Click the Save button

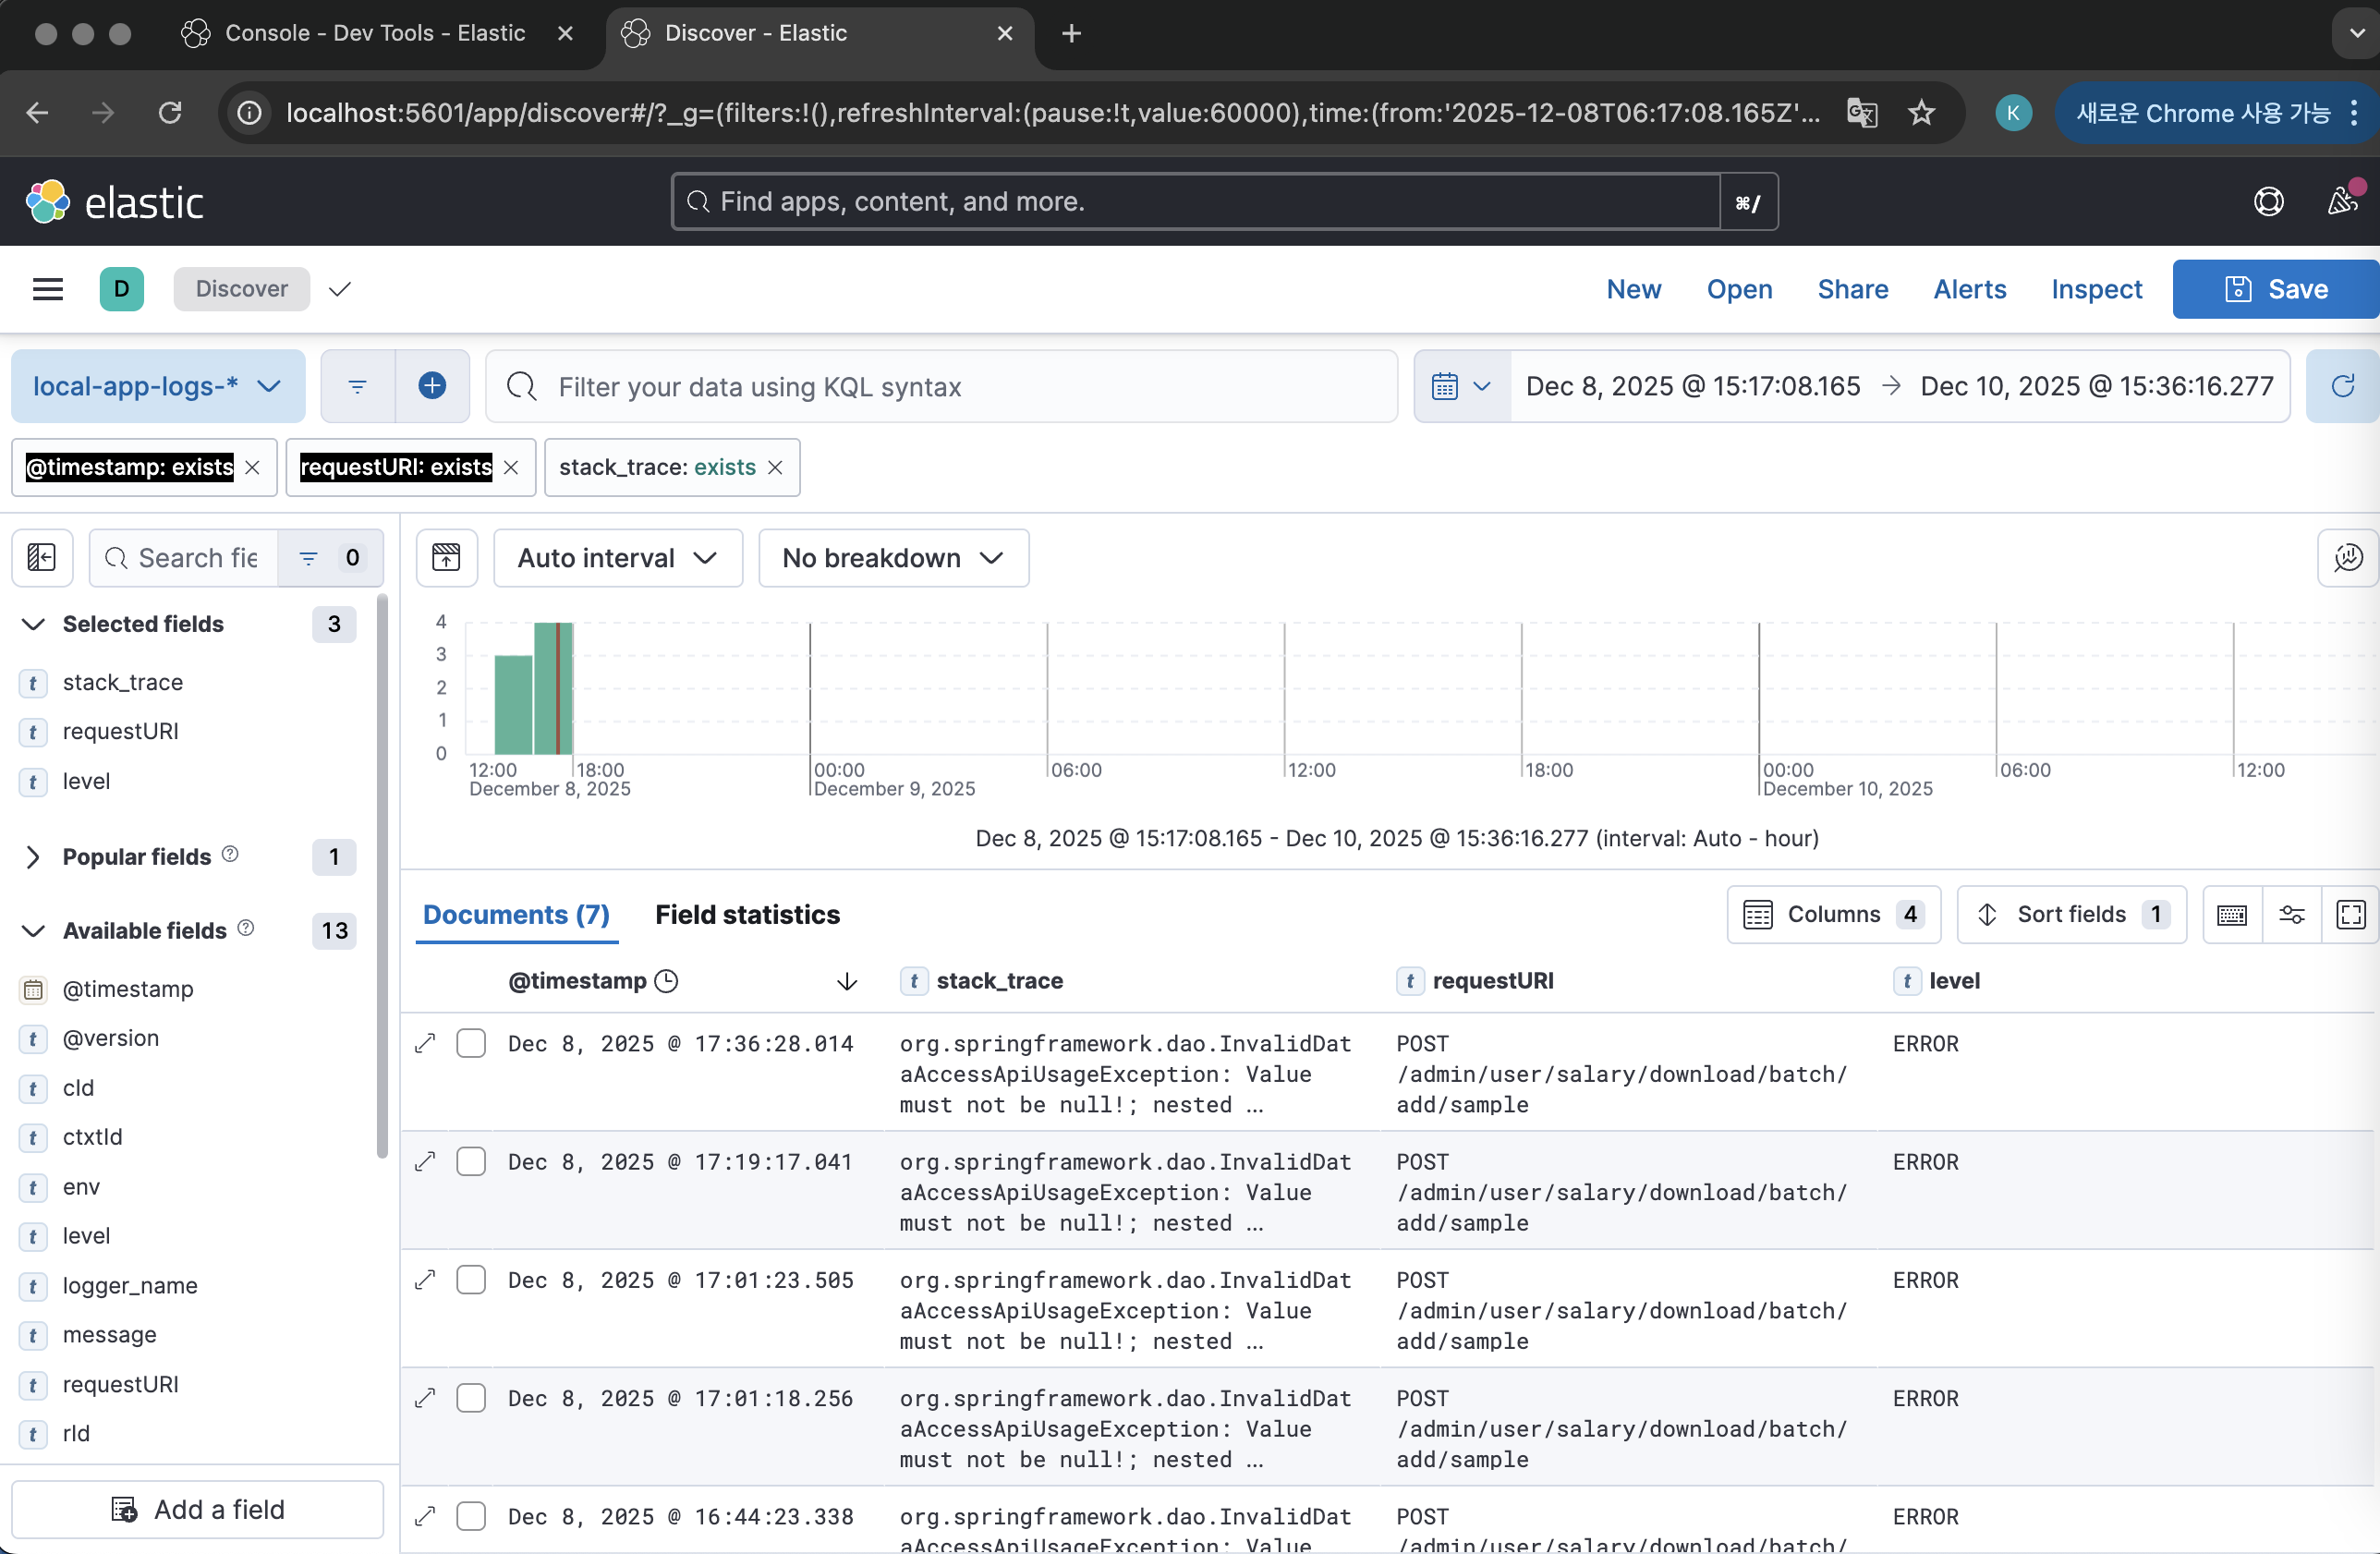(2276, 289)
